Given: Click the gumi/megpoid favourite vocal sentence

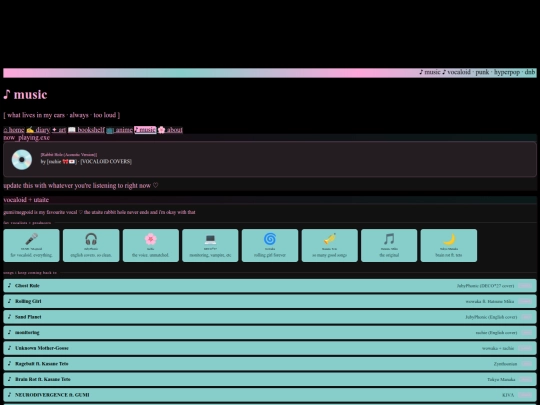Looking at the screenshot, I should click(x=99, y=212).
